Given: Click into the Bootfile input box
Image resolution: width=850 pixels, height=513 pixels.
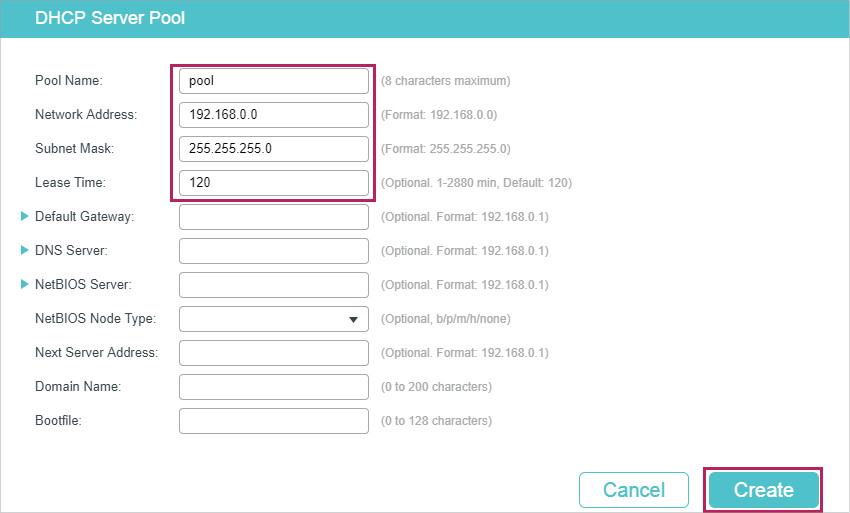Looking at the screenshot, I should [273, 421].
